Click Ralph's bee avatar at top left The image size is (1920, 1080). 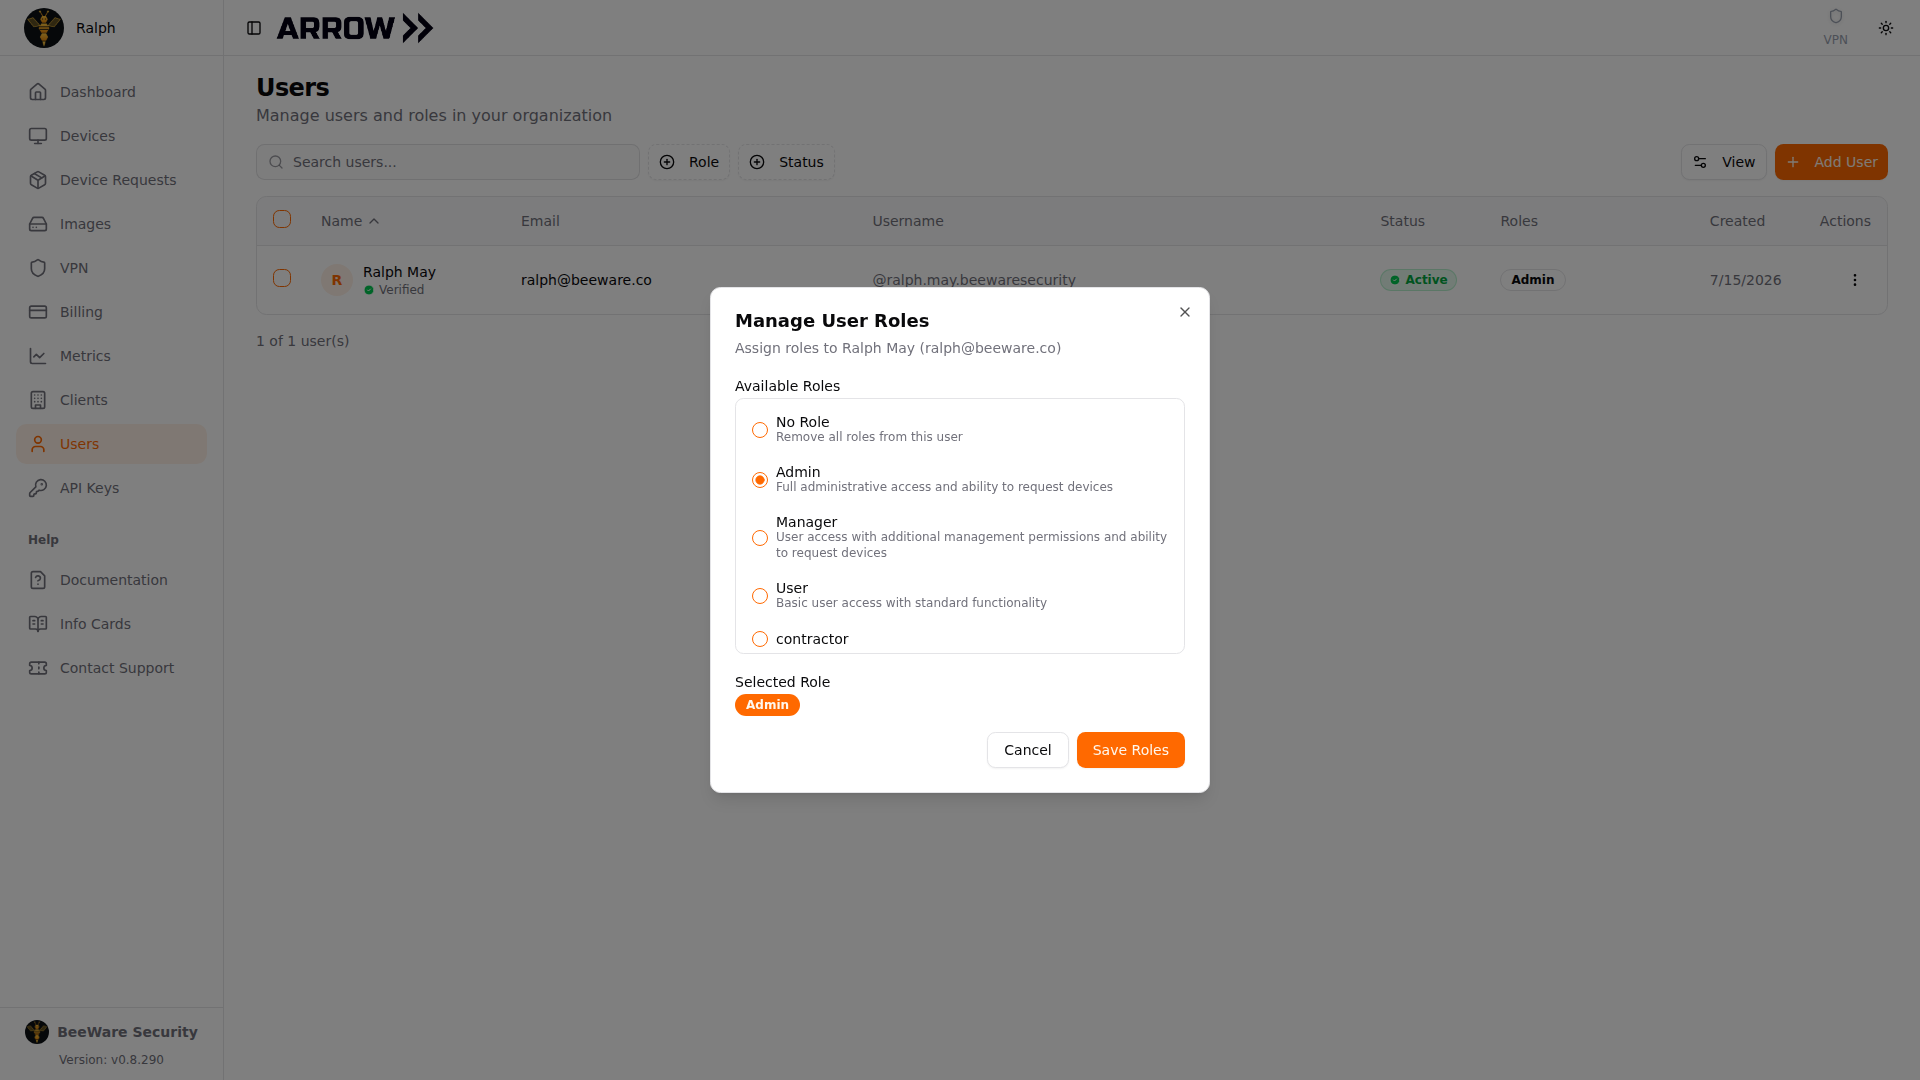44,28
